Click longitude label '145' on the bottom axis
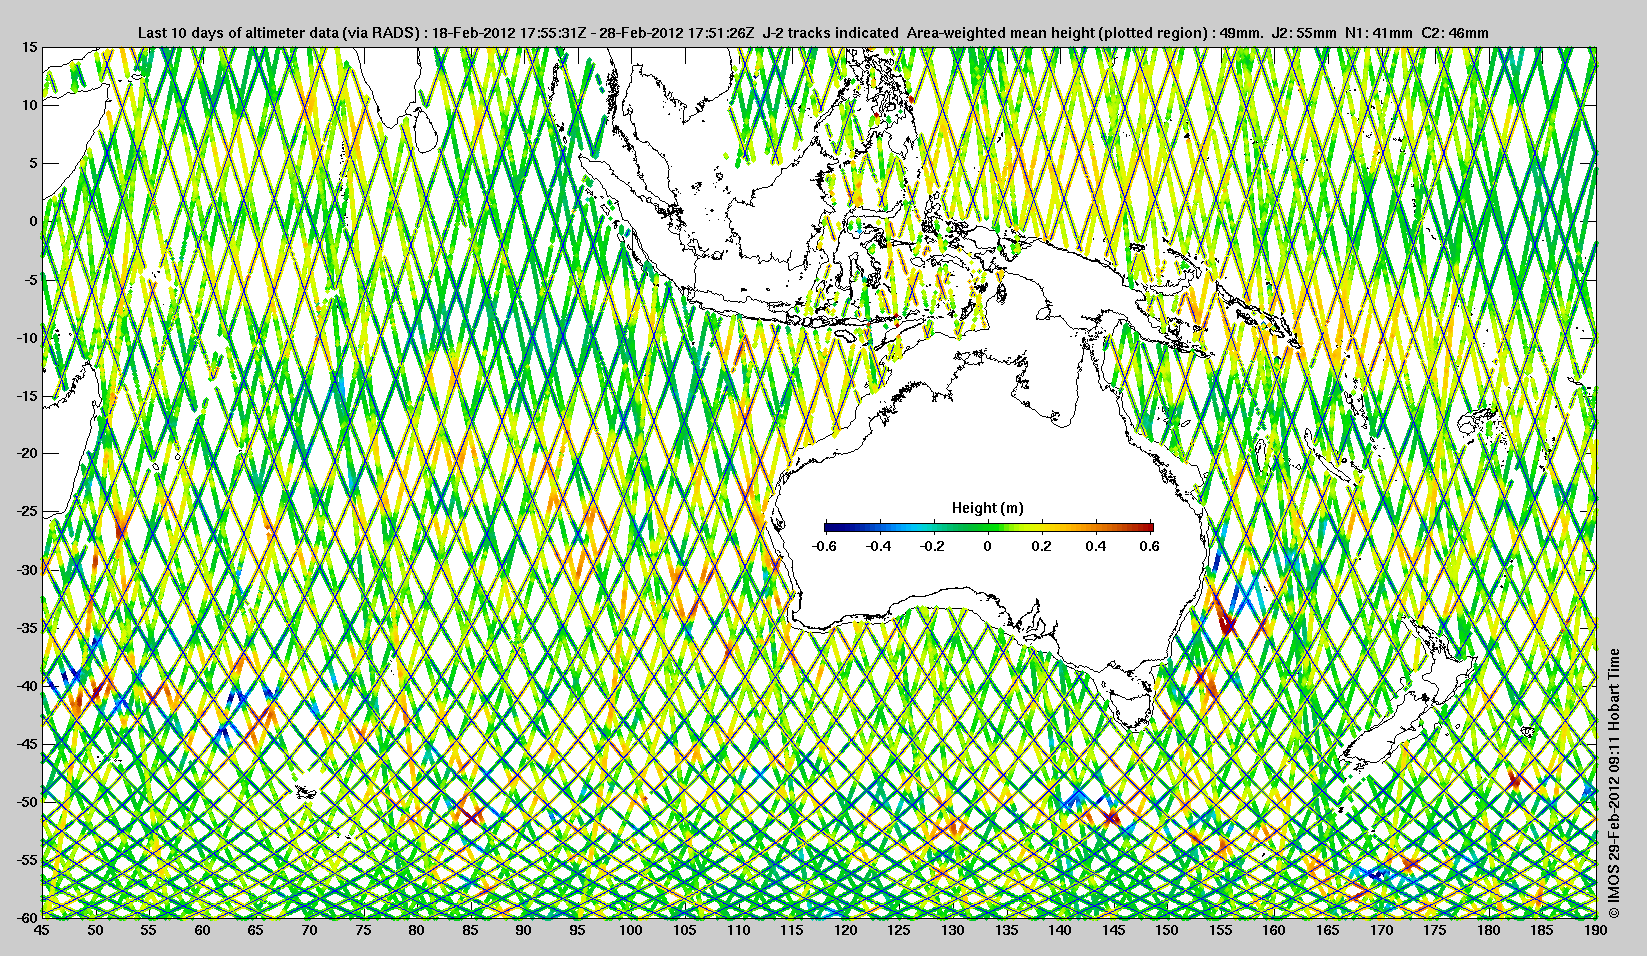 click(x=1113, y=930)
